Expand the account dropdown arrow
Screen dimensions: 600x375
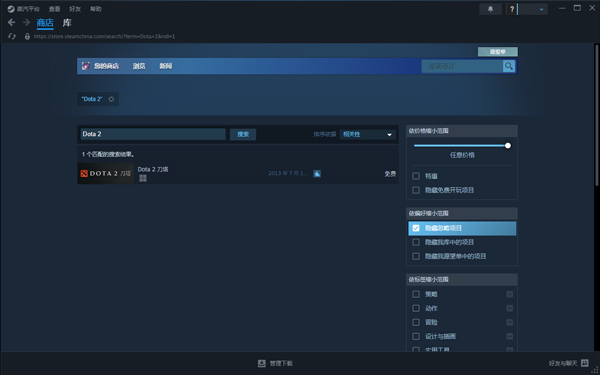tap(541, 10)
